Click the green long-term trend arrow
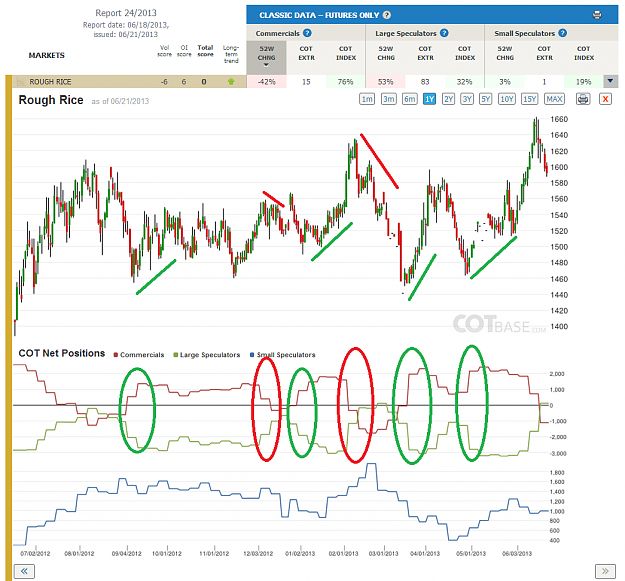This screenshot has width=625, height=581. point(231,82)
